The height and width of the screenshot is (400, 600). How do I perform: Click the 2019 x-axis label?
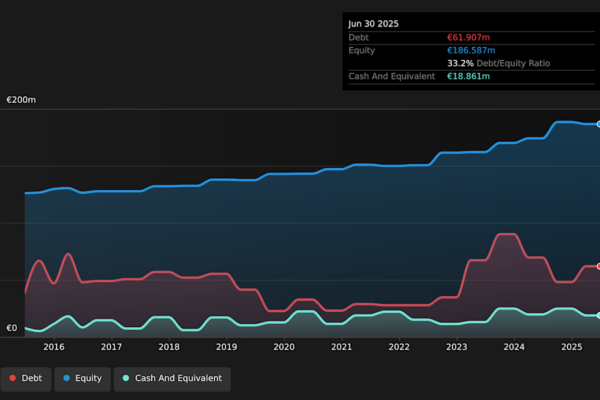[227, 347]
